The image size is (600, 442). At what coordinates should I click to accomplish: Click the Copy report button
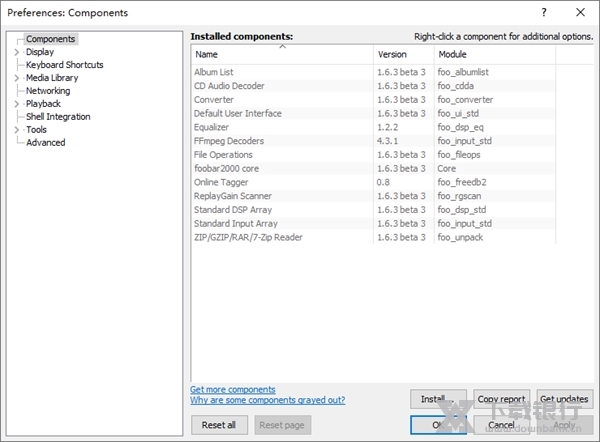point(502,399)
